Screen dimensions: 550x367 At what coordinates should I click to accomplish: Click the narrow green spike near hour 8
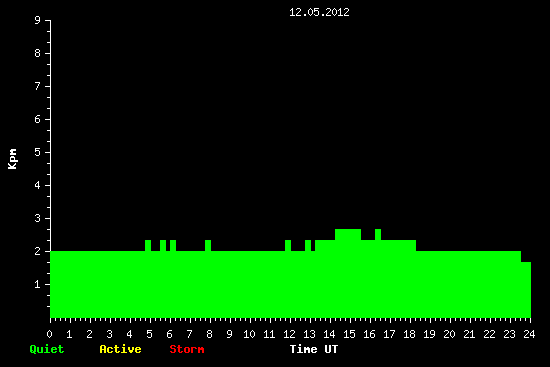pyautogui.click(x=208, y=246)
